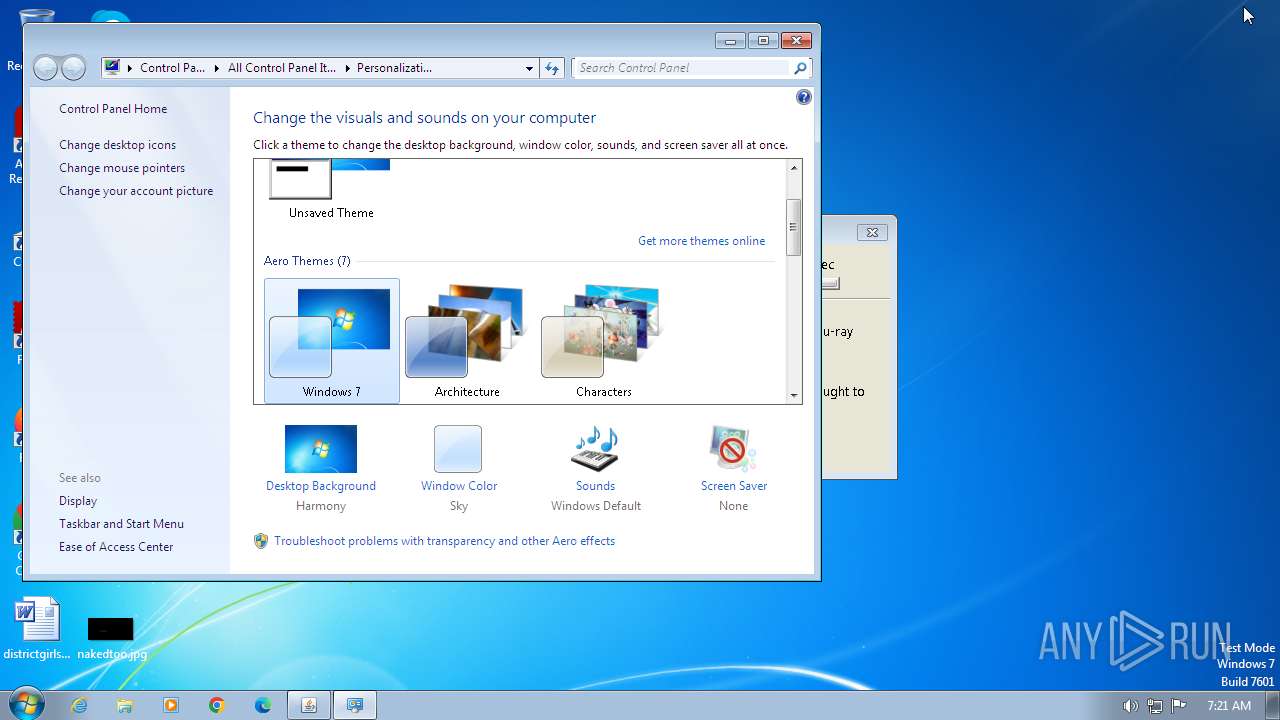The width and height of the screenshot is (1280, 720).
Task: Click the volume speaker tray icon
Action: coord(1130,705)
